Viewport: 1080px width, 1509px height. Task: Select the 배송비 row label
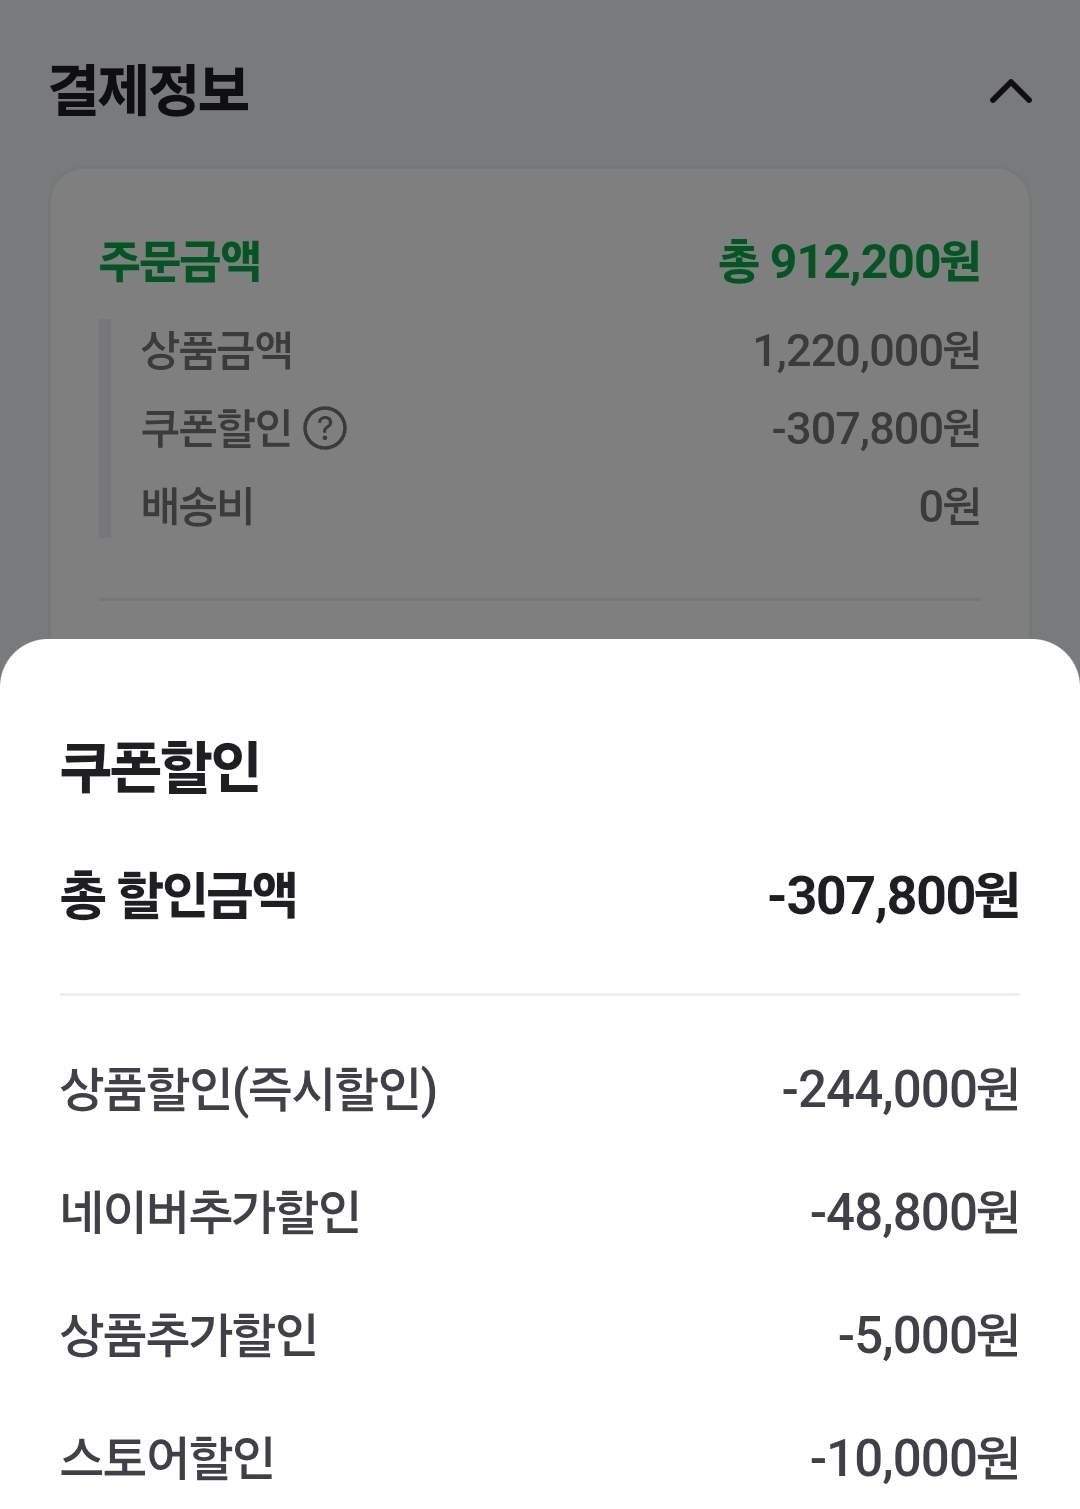tap(197, 506)
